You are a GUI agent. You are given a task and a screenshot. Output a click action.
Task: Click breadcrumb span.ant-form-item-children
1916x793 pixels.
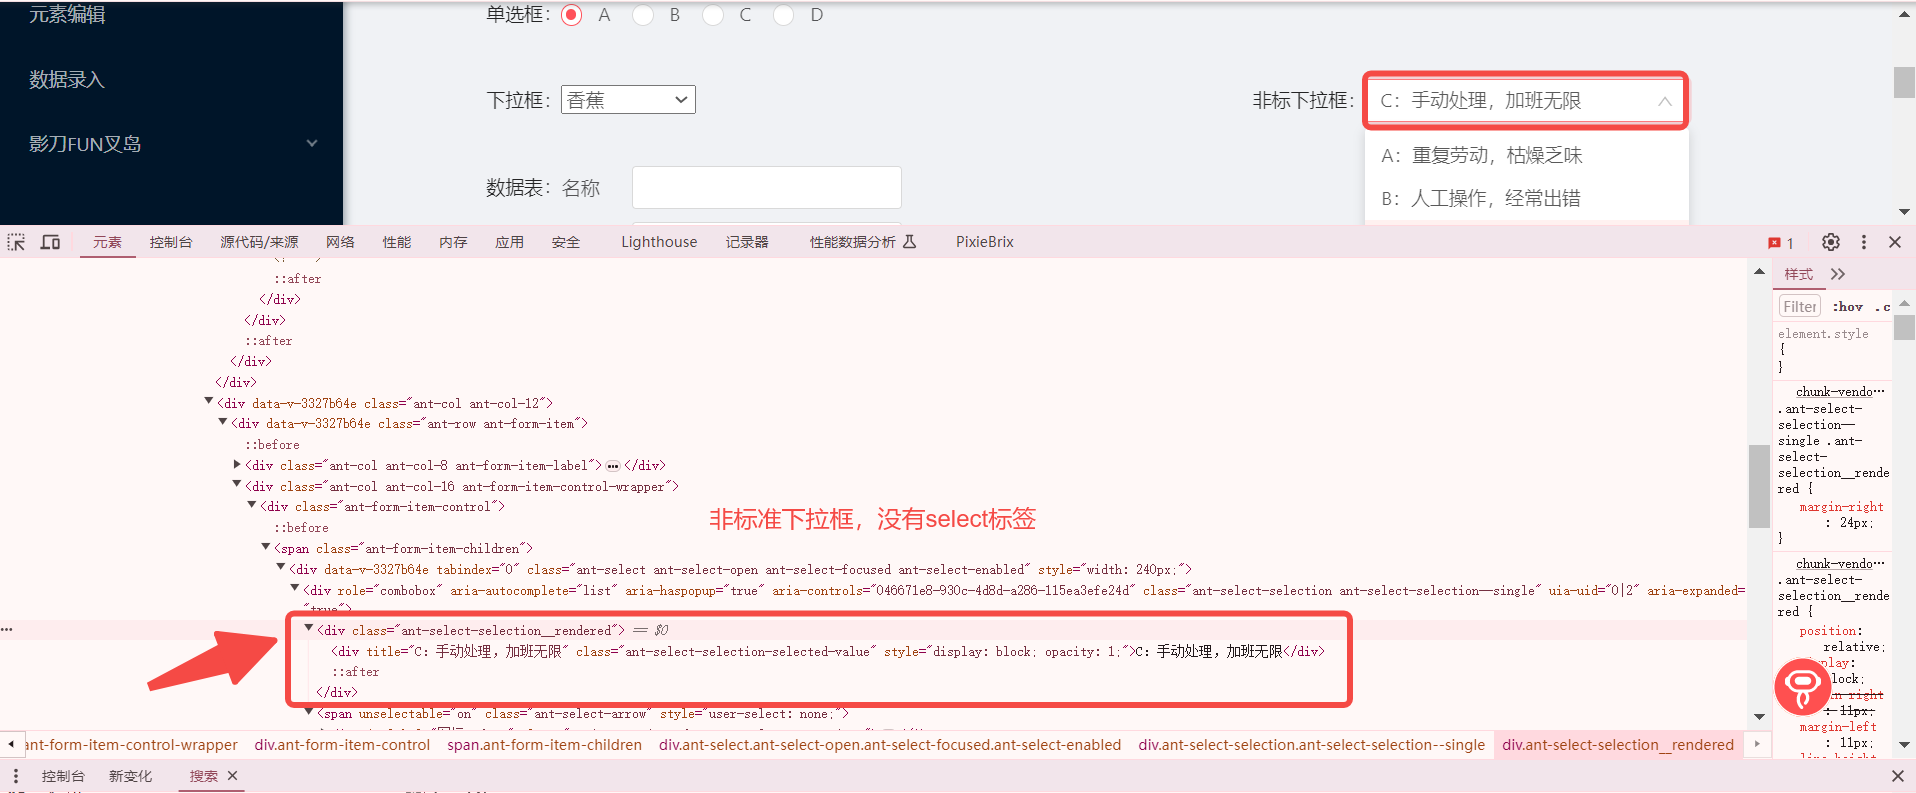[x=544, y=744]
